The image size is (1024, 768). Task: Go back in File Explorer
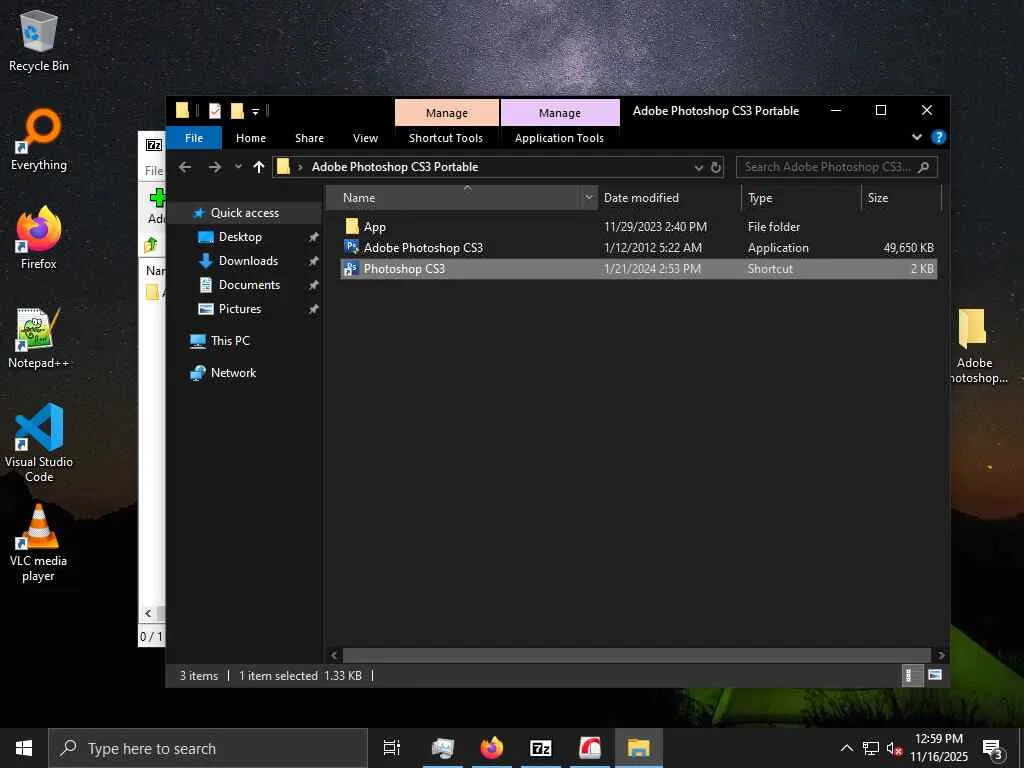pos(185,167)
